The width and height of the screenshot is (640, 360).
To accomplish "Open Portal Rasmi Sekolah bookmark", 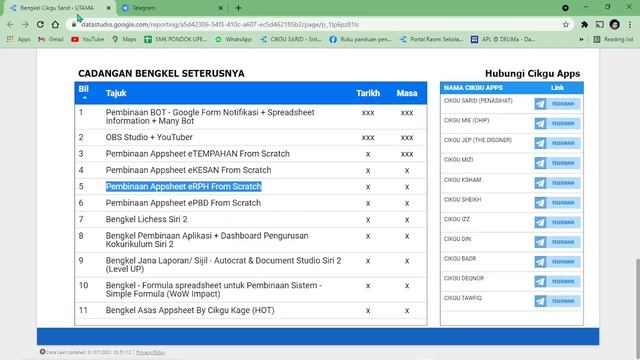I will [x=431, y=39].
